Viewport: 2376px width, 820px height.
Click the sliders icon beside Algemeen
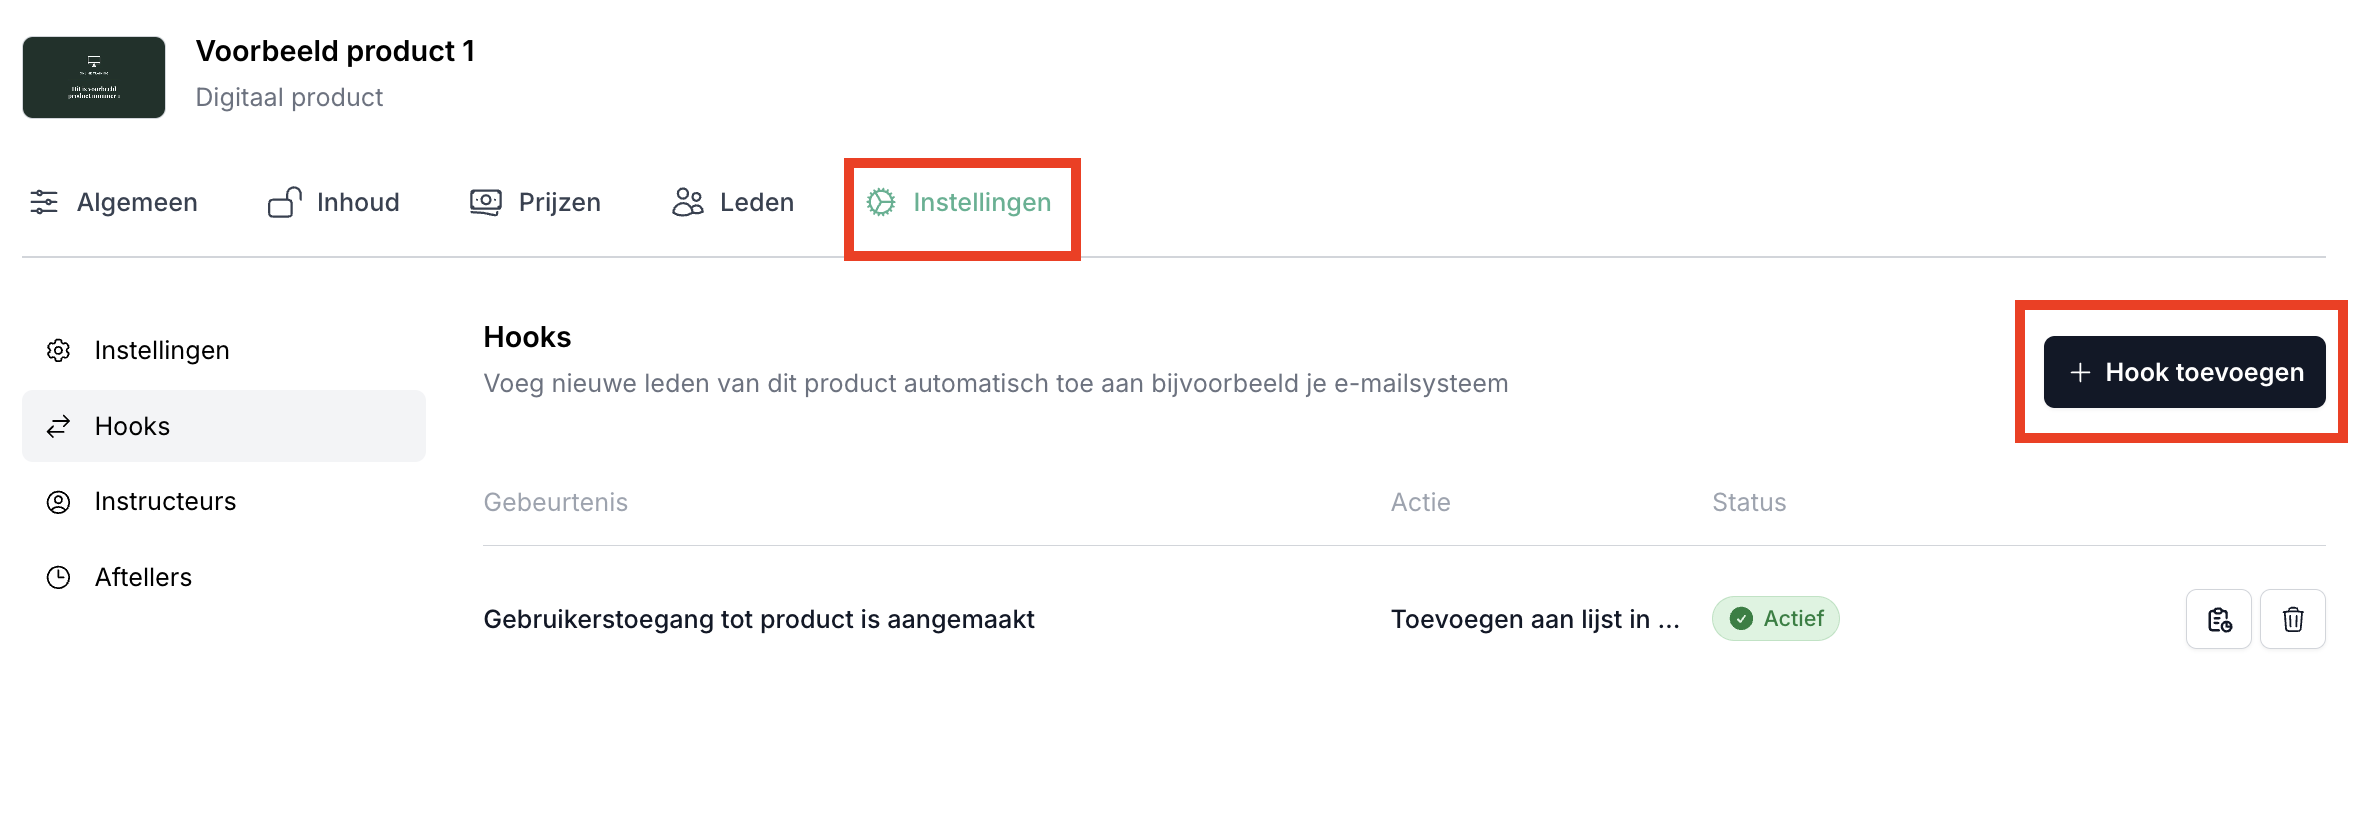coord(44,202)
